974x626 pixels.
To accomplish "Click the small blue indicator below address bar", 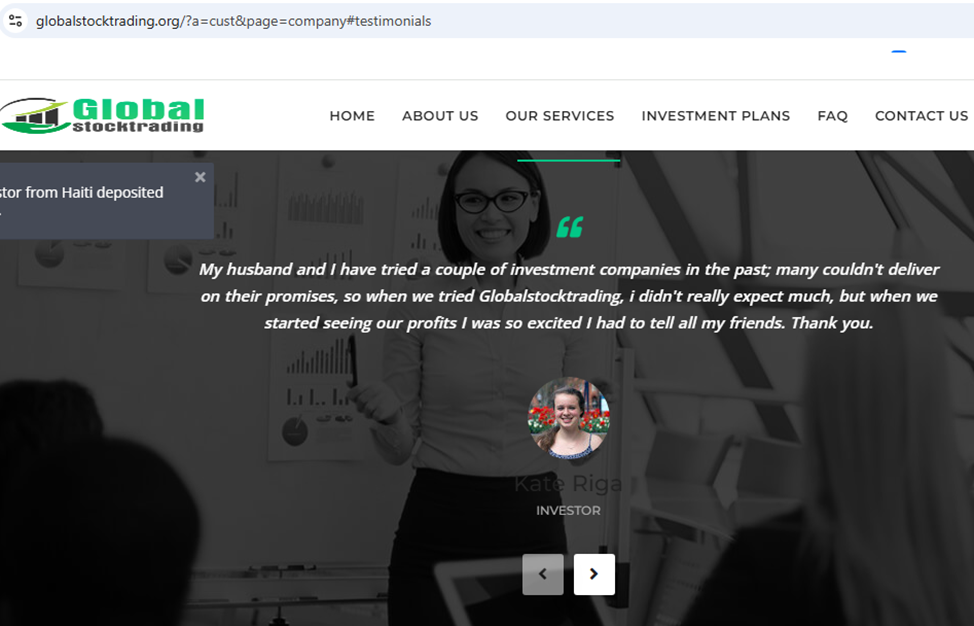I will coord(899,52).
